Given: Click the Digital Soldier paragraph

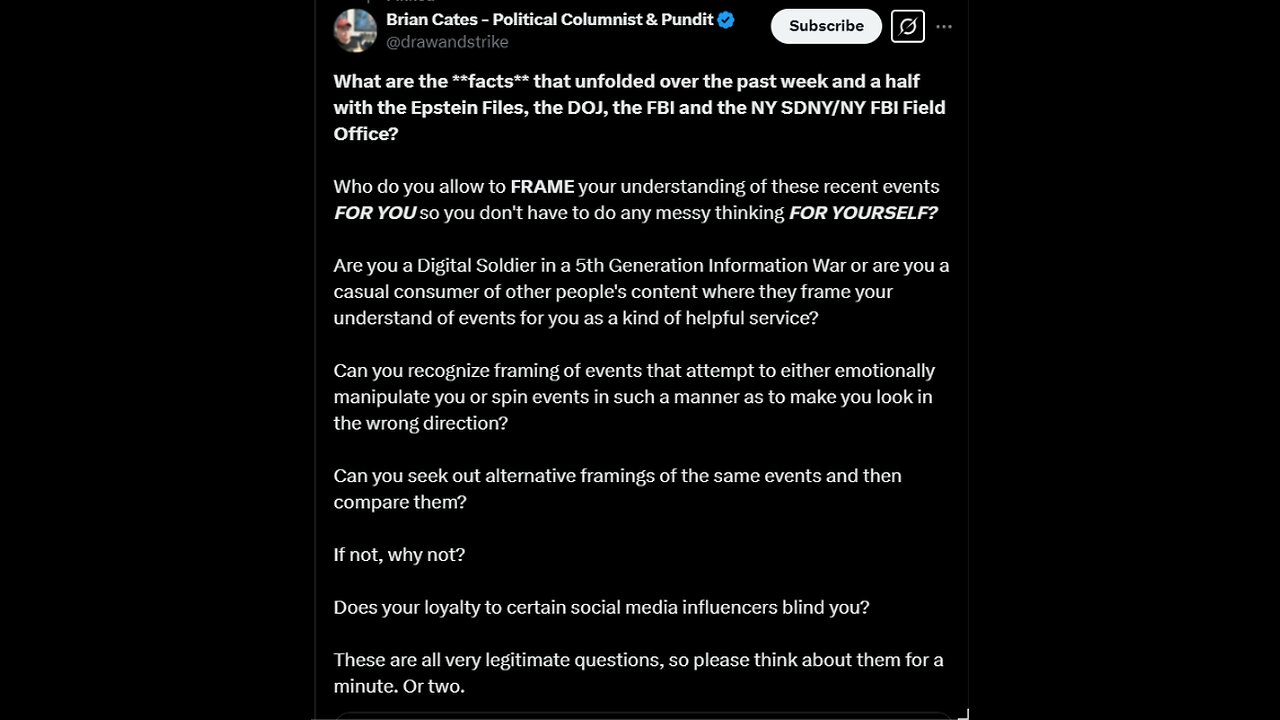Looking at the screenshot, I should 640,291.
